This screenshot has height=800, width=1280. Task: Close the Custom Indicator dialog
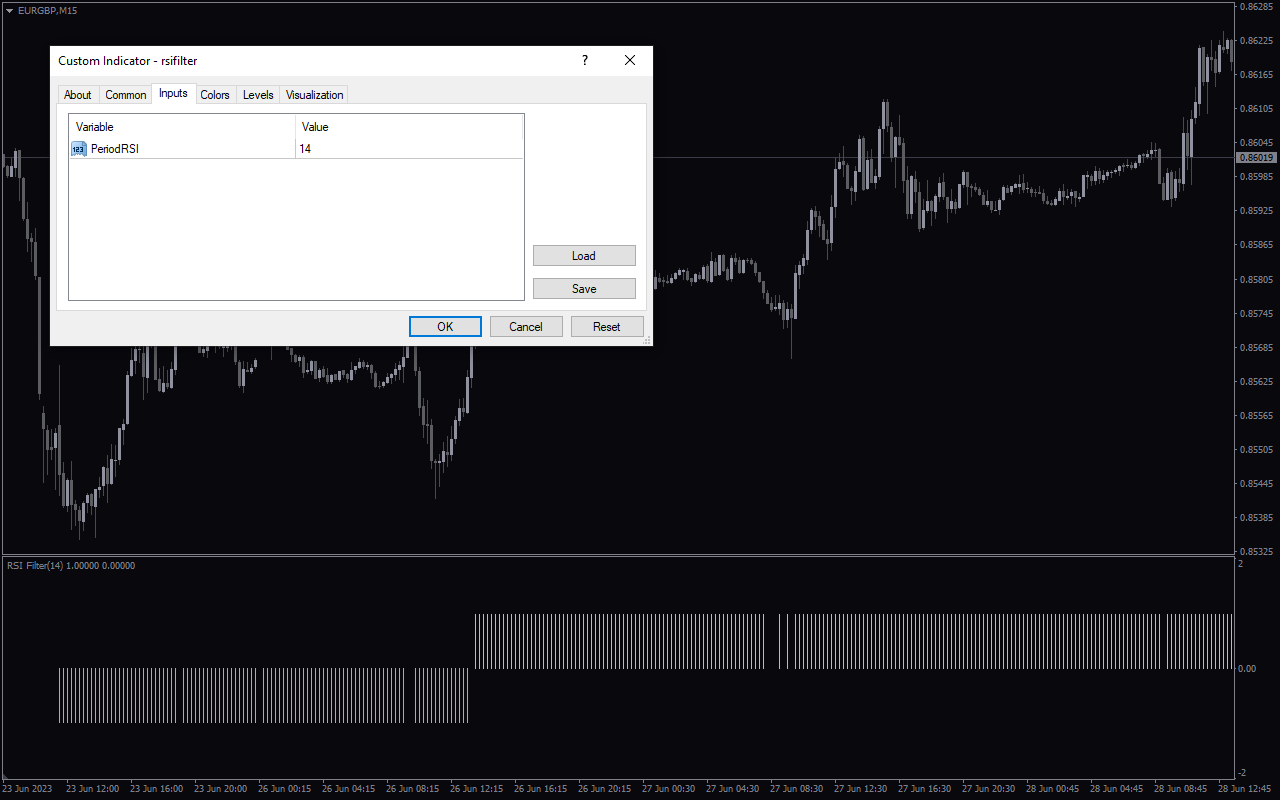(x=630, y=61)
